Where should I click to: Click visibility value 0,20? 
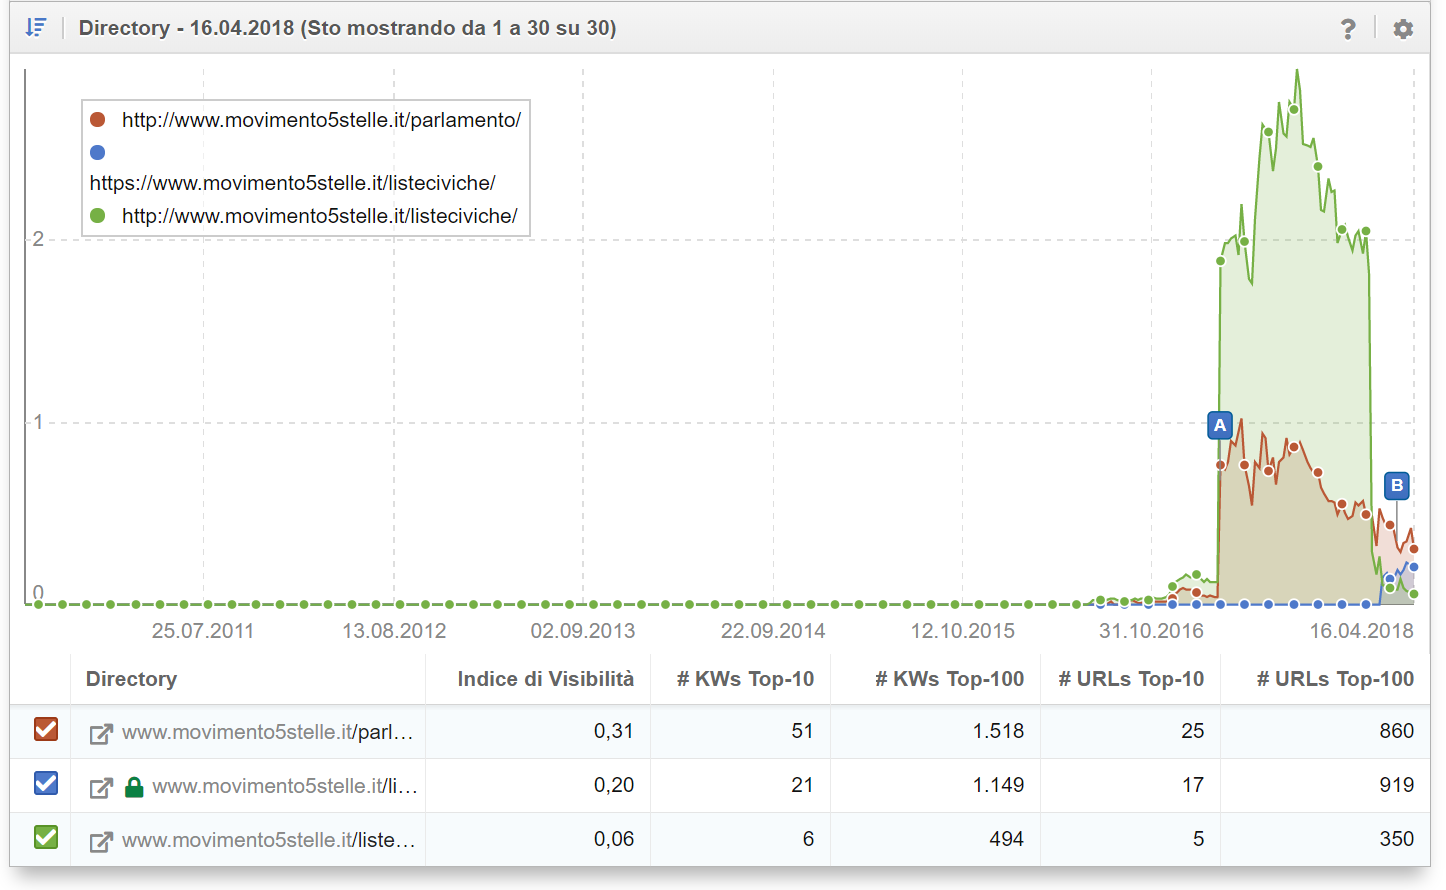click(x=614, y=785)
